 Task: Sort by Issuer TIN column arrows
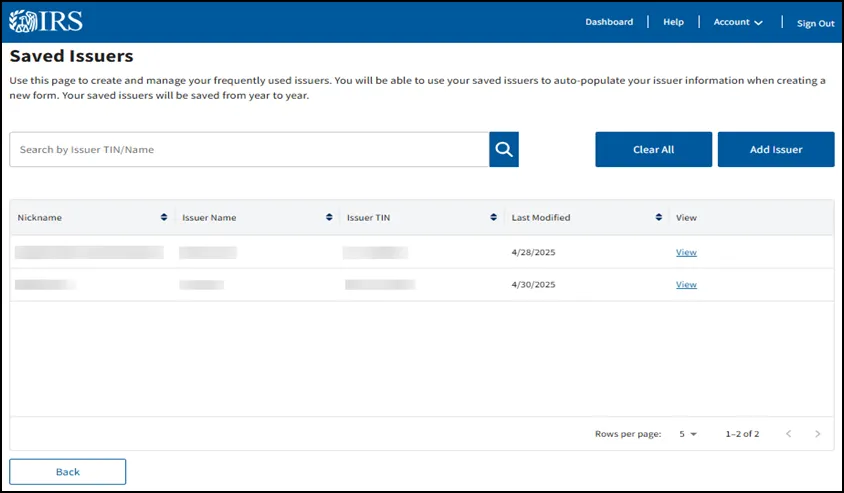[x=493, y=217]
